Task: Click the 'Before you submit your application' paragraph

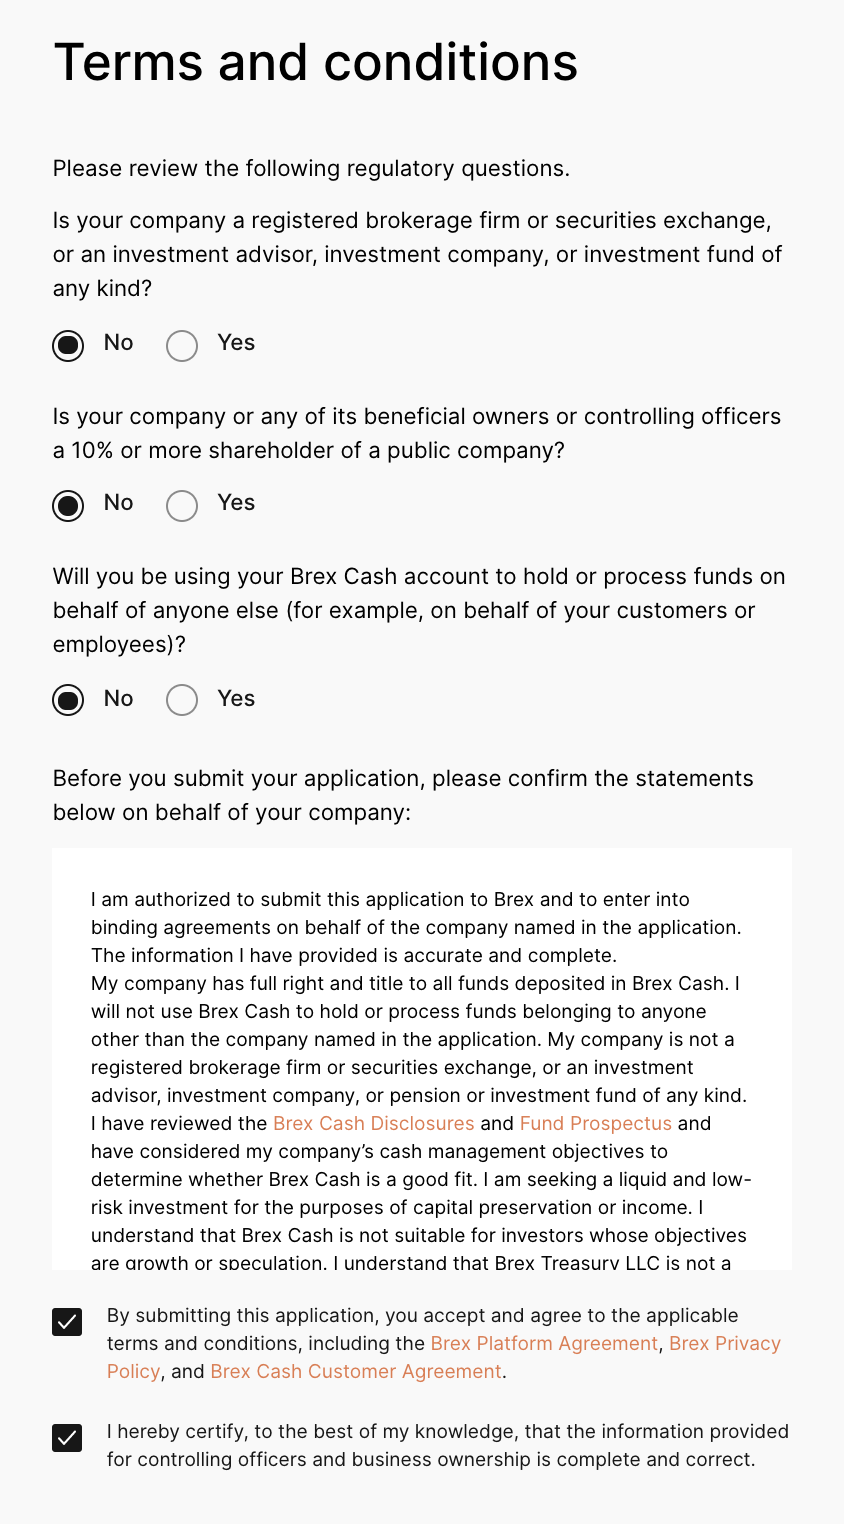Action: 403,795
